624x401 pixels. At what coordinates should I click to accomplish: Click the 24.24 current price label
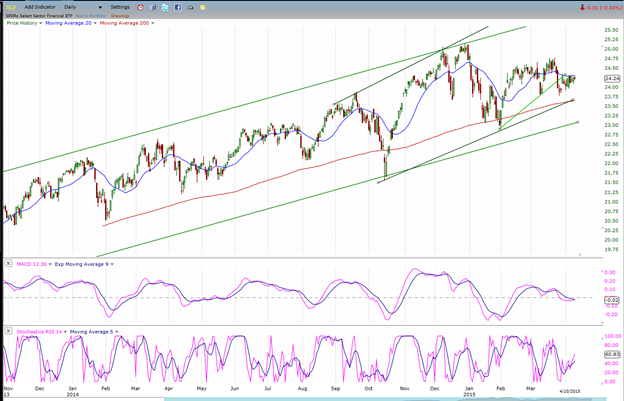pos(612,78)
